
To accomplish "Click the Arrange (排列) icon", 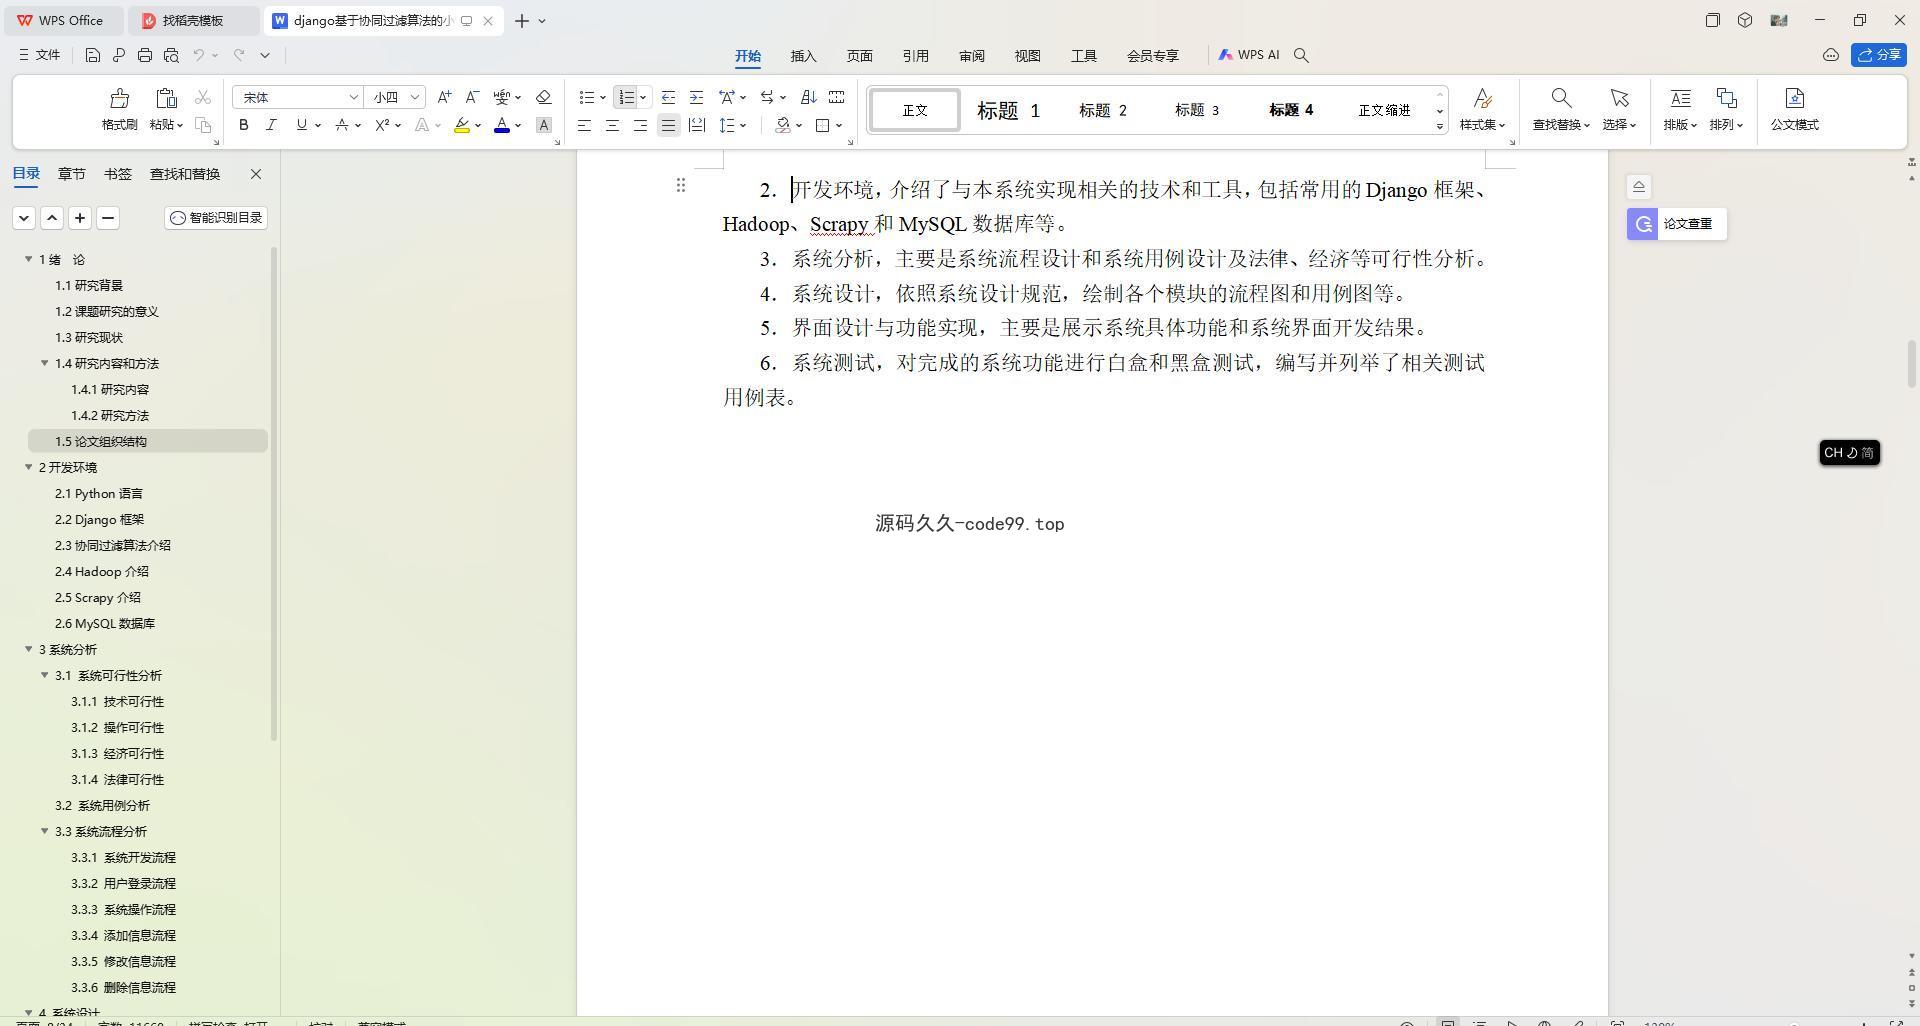I will [1726, 98].
